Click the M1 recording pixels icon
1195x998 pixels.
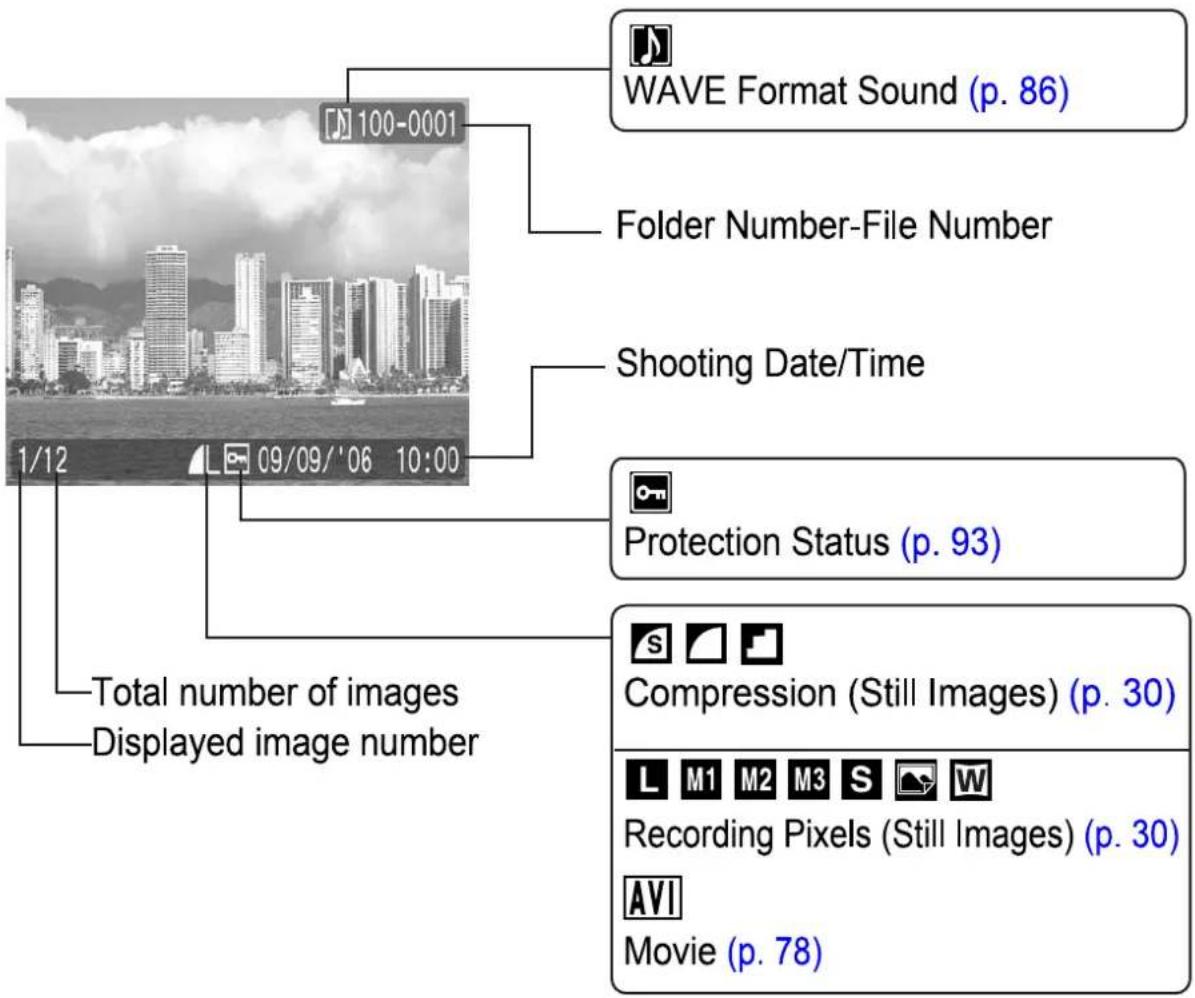coord(700,779)
